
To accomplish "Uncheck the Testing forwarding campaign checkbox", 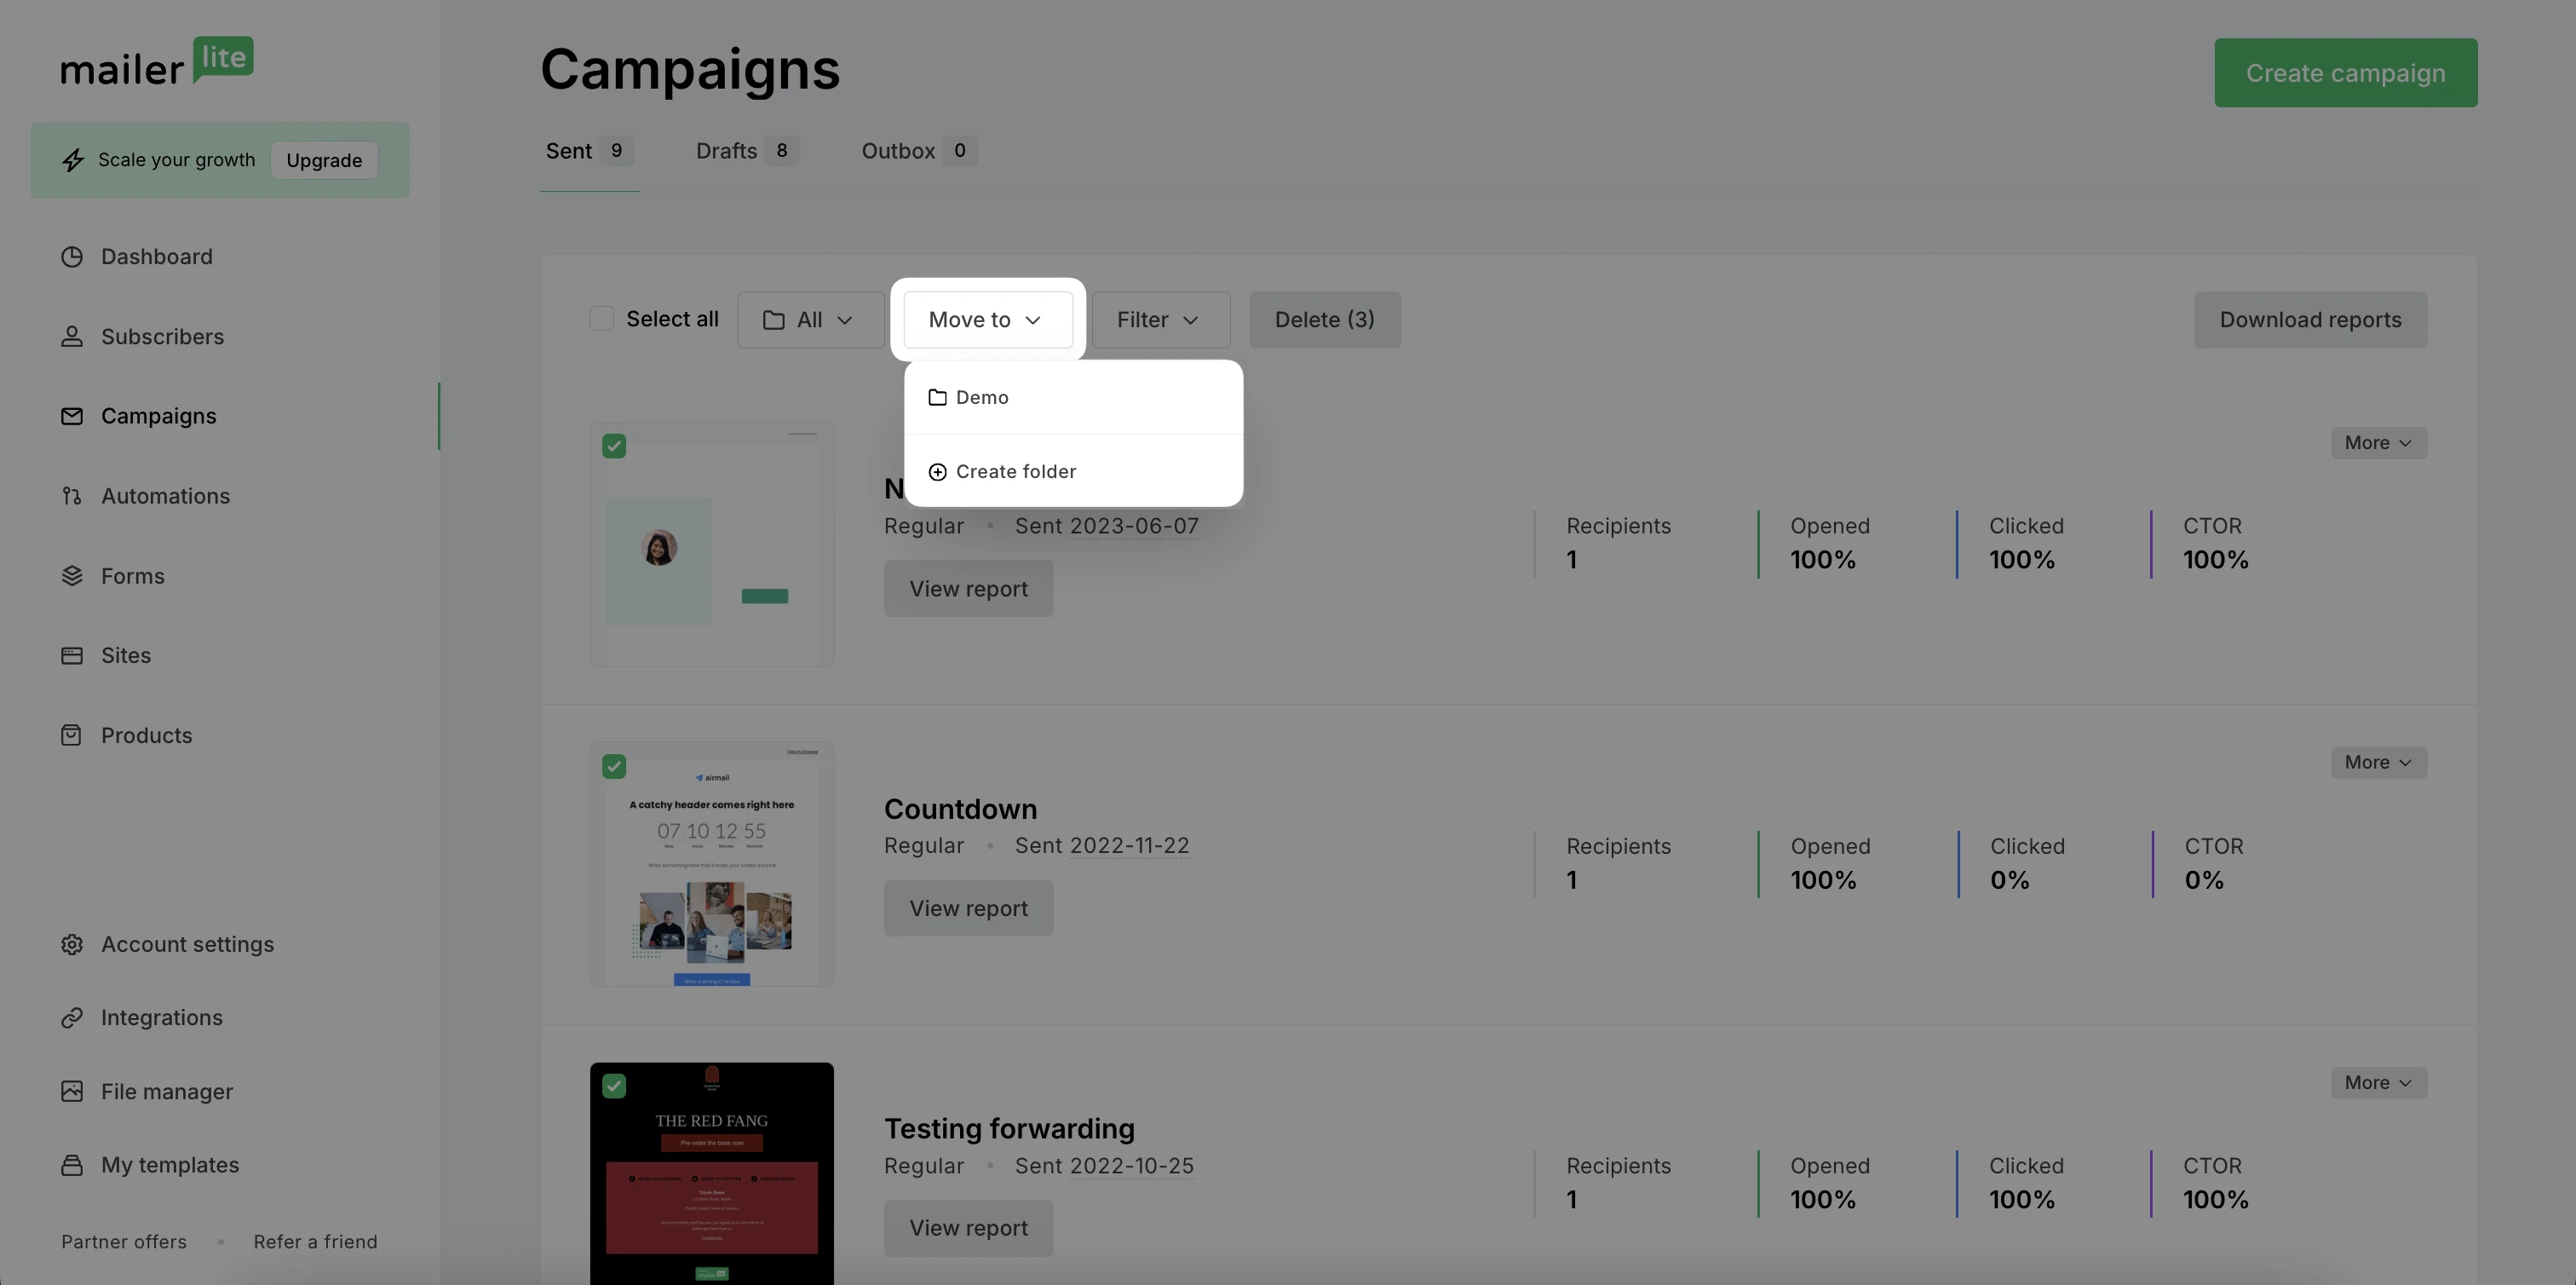I will 614,1086.
